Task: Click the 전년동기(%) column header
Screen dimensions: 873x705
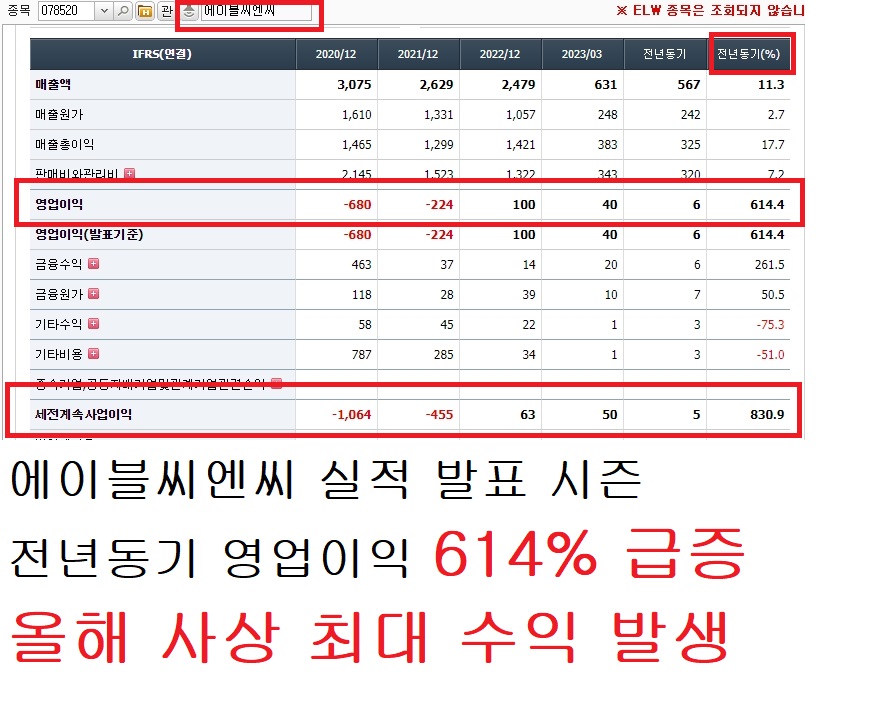Action: [x=748, y=54]
